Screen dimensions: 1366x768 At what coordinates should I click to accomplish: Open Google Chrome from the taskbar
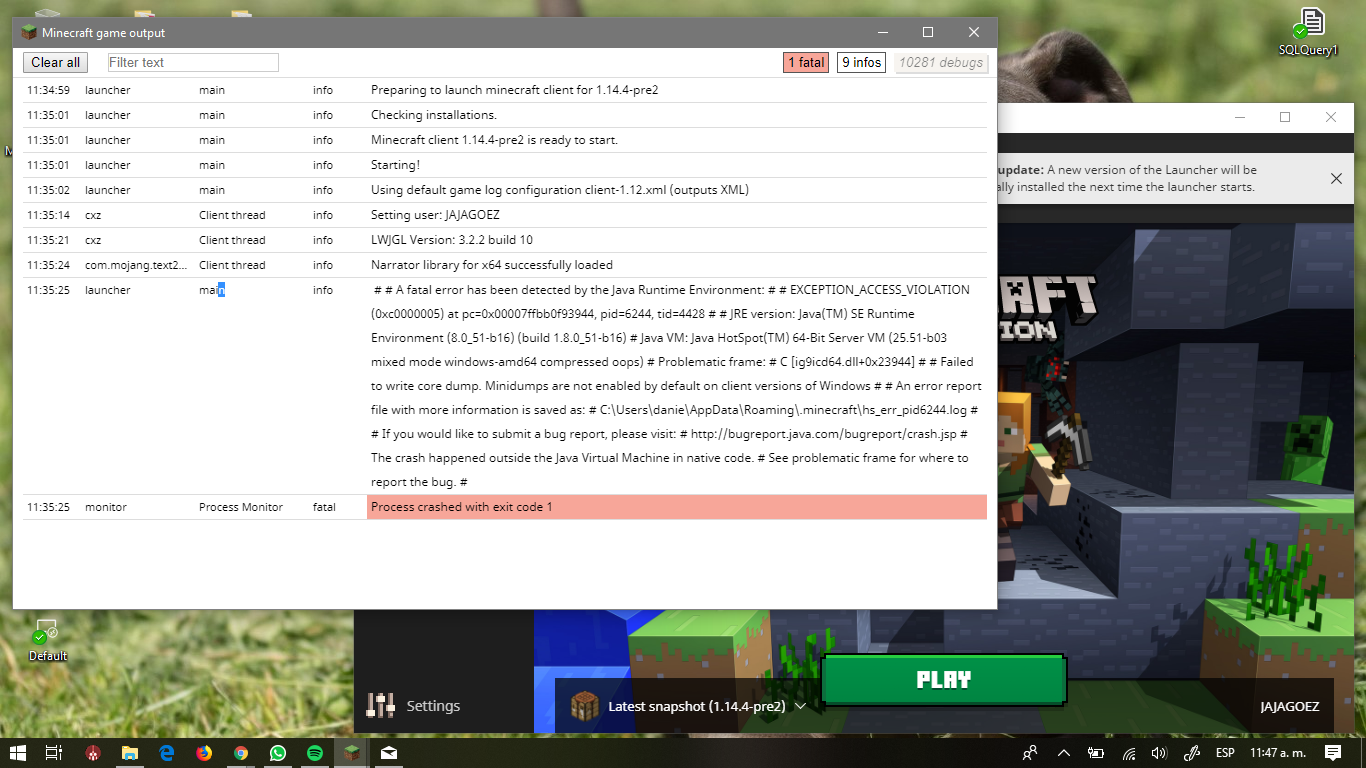point(241,753)
